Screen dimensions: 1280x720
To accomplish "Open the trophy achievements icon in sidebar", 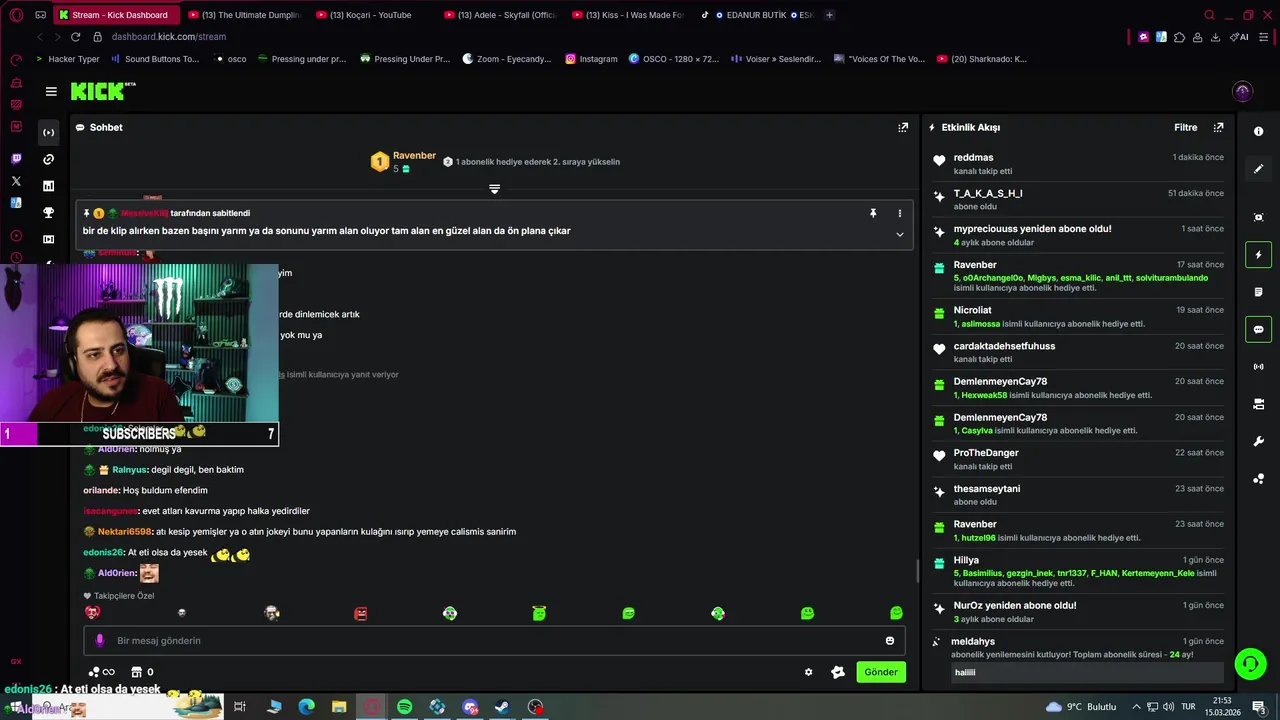I will click(48, 212).
